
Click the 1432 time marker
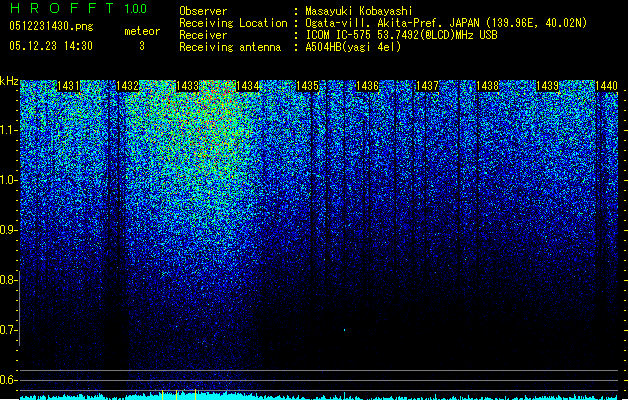click(x=128, y=86)
